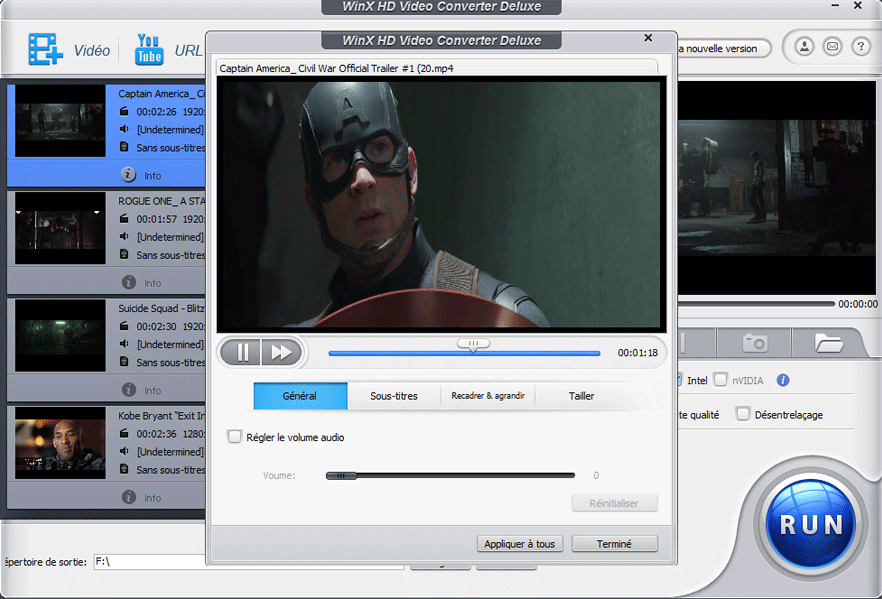Screen dimensions: 882x599
Task: Click the Kobe Bryant duration 00:02:36
Action: click(x=156, y=434)
